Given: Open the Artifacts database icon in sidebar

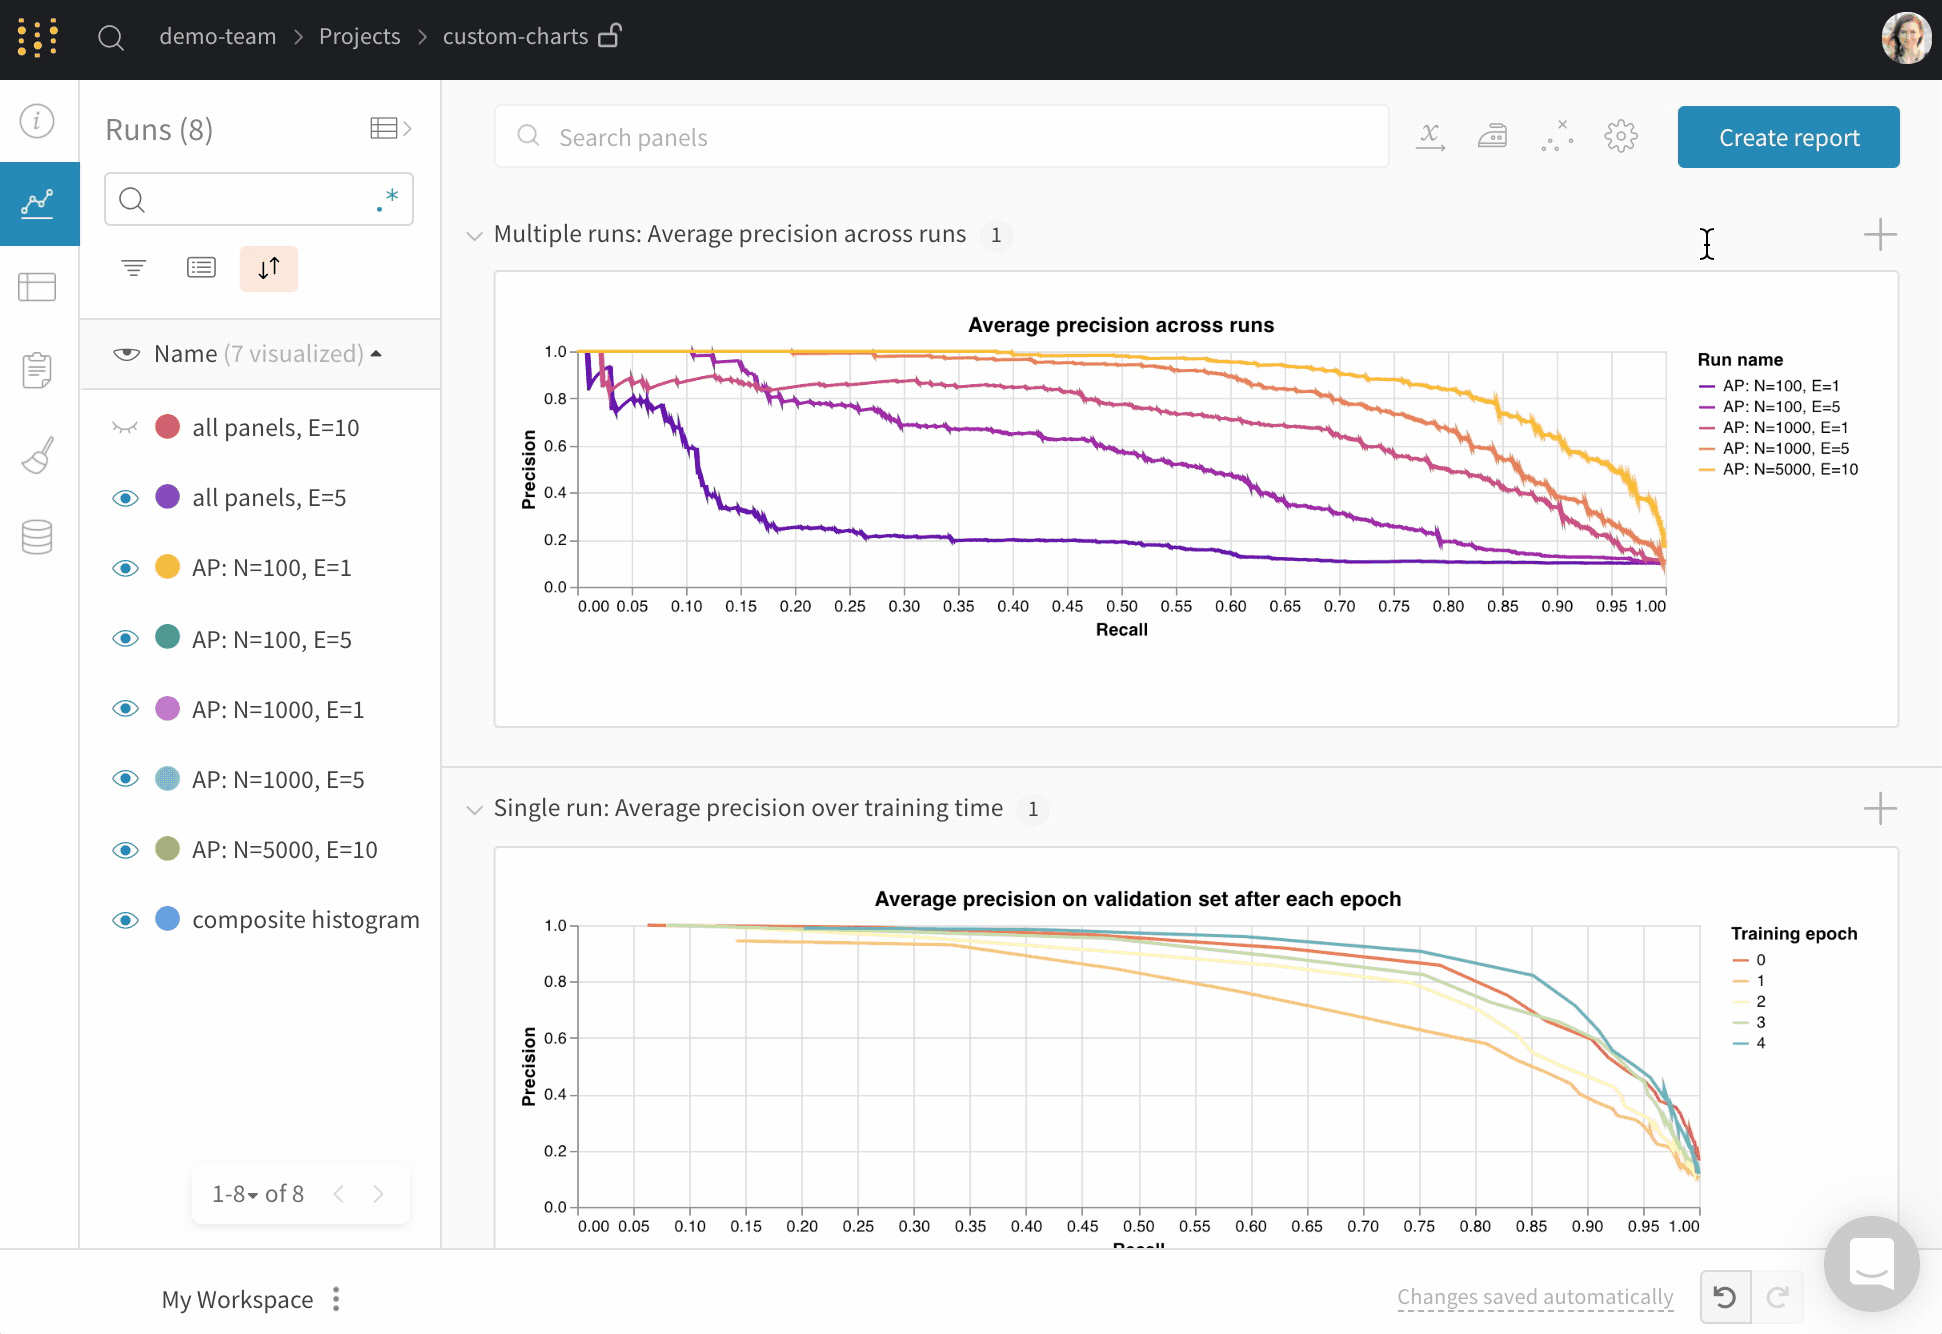Looking at the screenshot, I should 37,537.
